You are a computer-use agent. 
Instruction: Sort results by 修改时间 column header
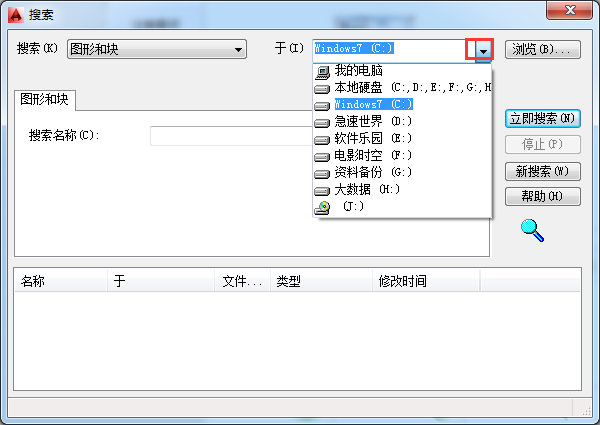426,281
